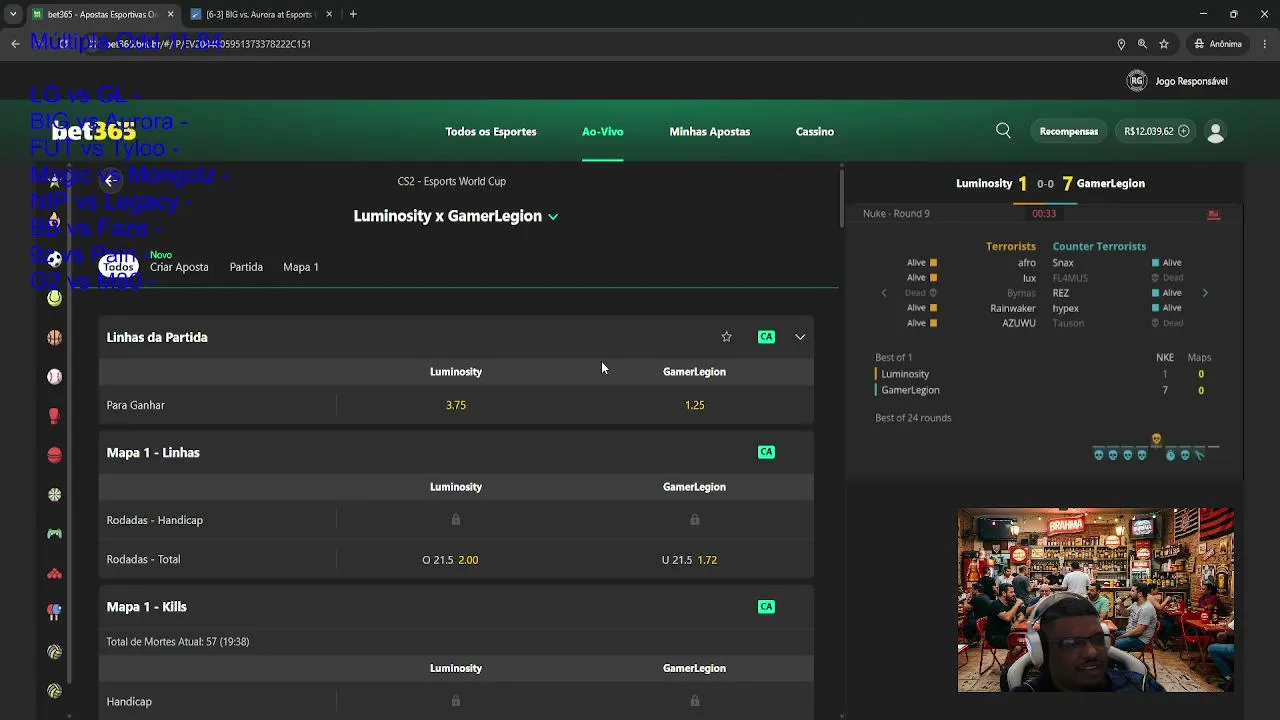Viewport: 1280px width, 720px height.
Task: Close the BIG vs. Aurora browser tab
Action: point(329,14)
